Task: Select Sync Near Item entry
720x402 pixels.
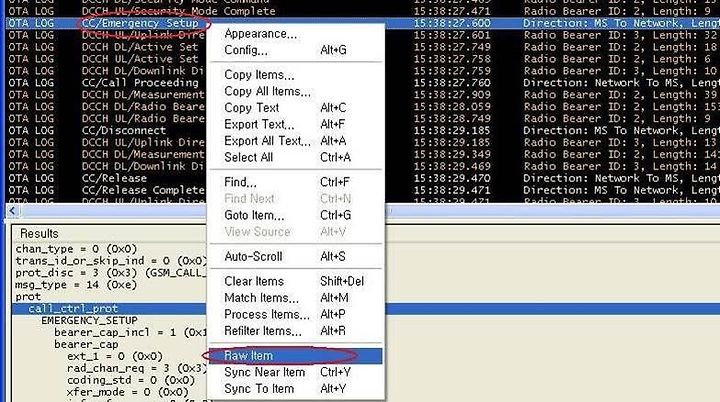Action: click(x=264, y=373)
